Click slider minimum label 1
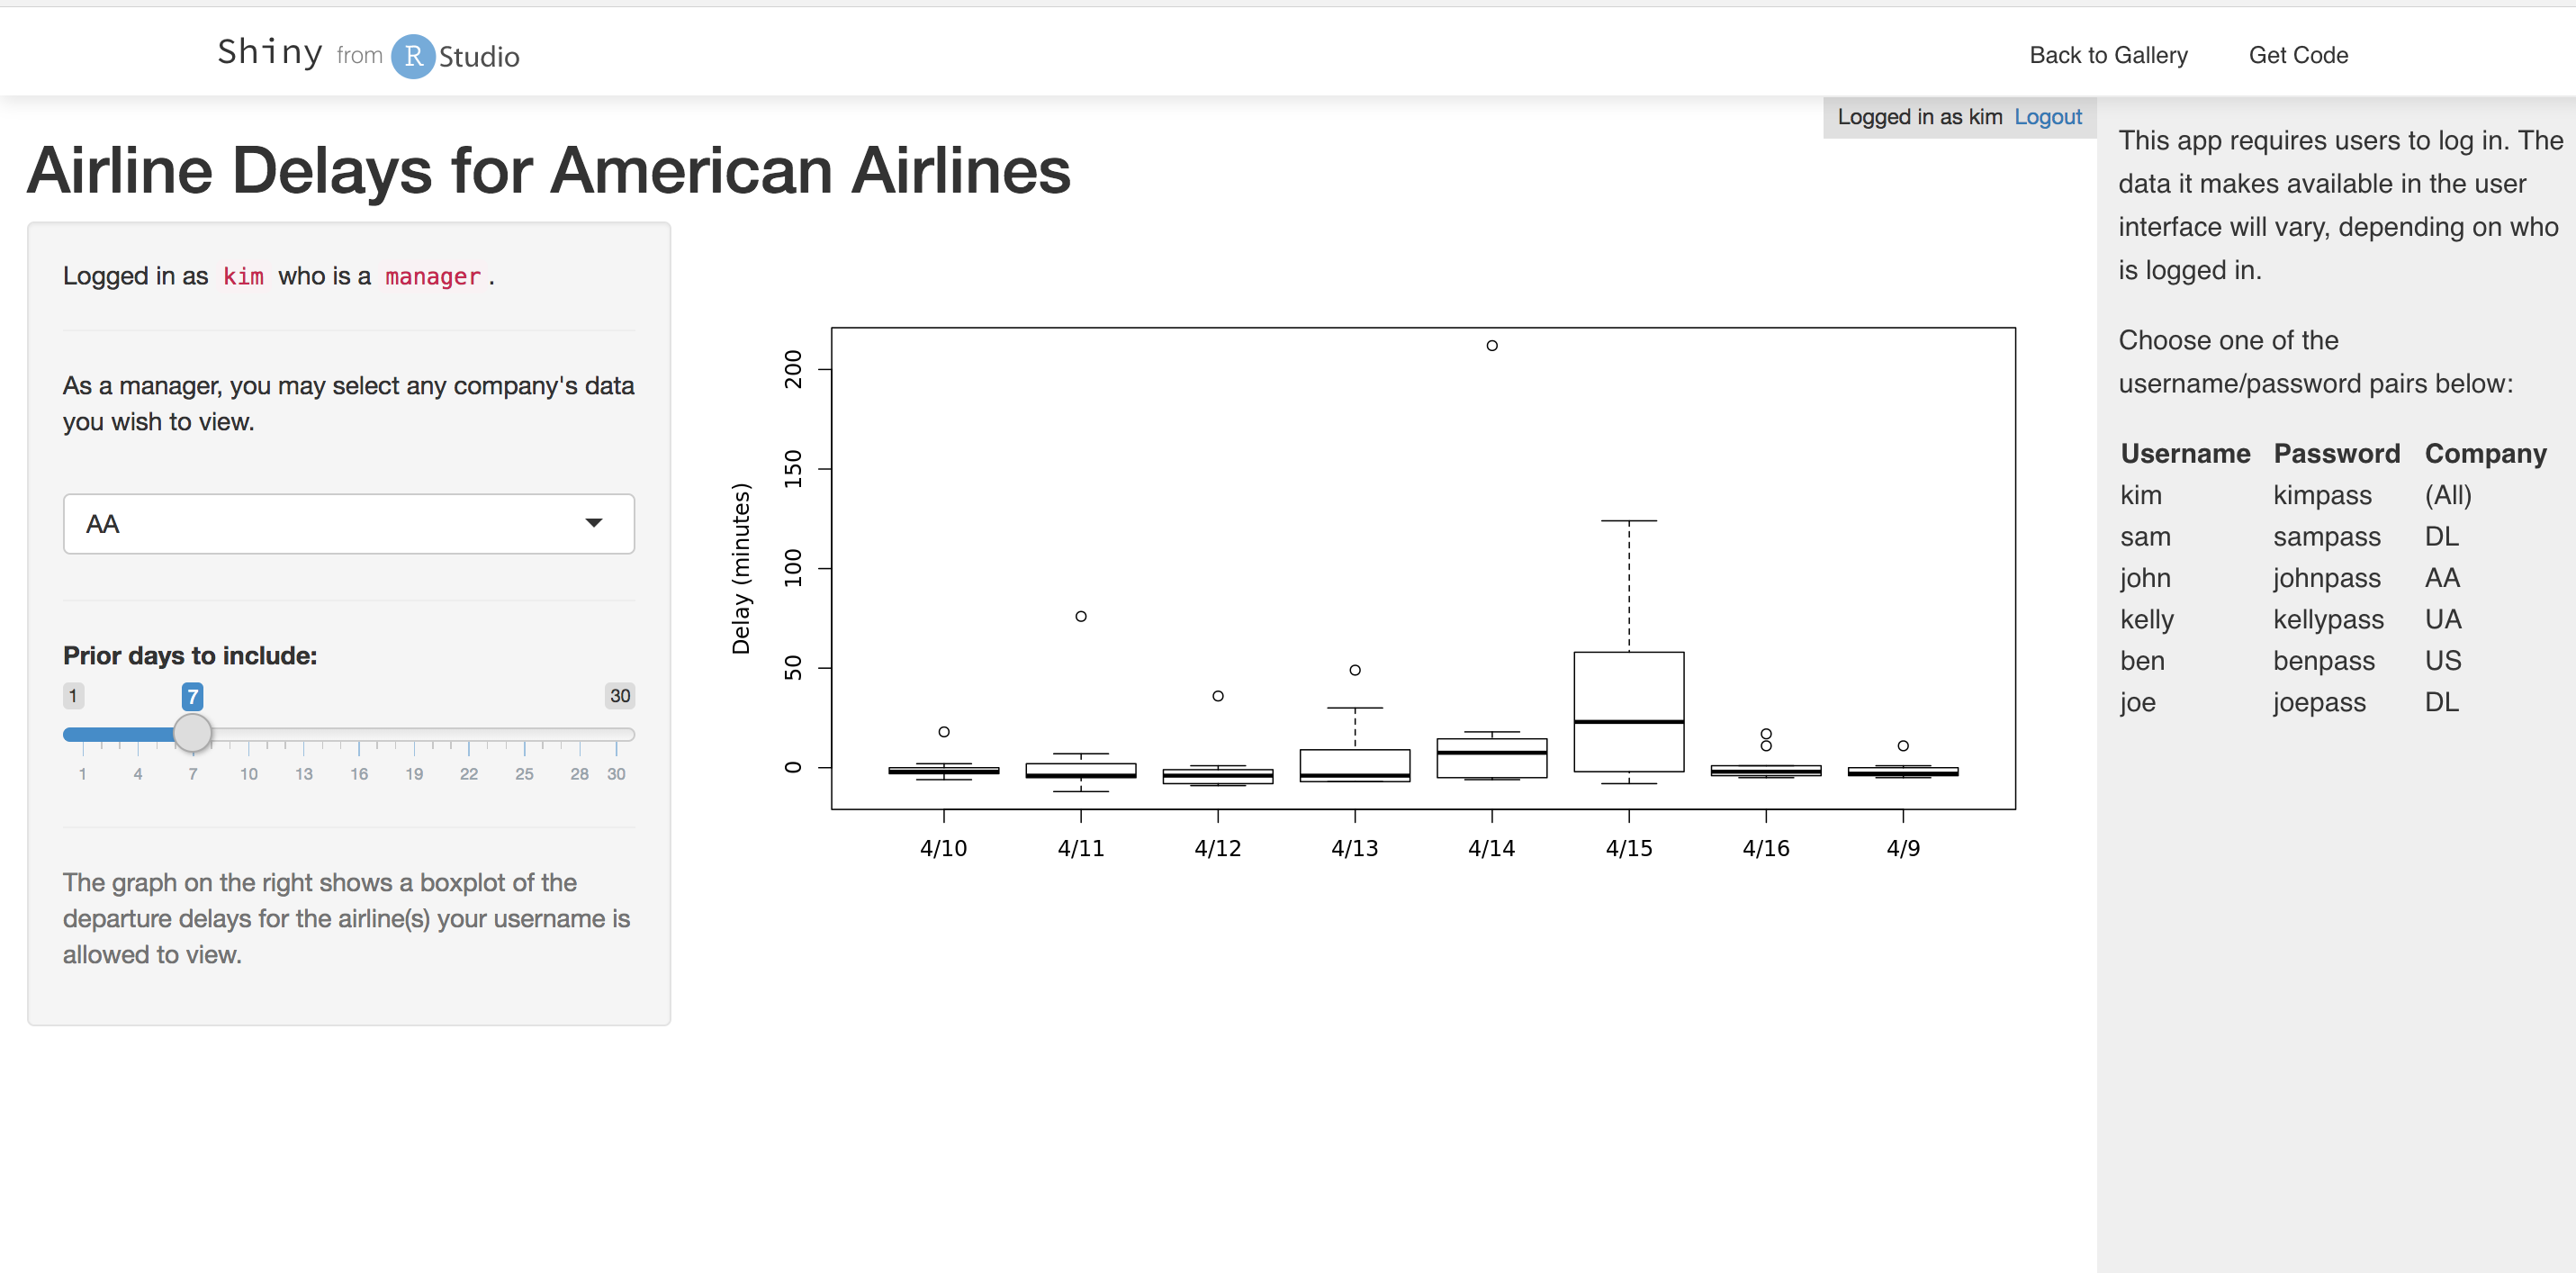 [x=73, y=696]
